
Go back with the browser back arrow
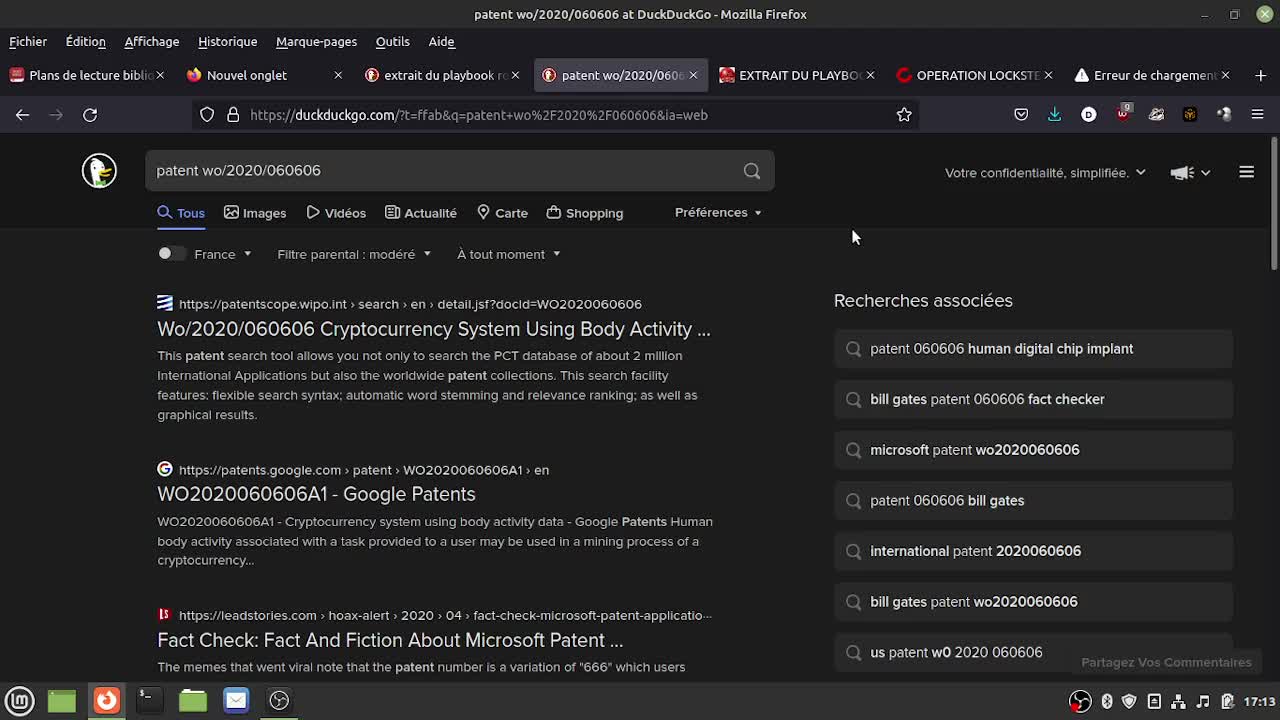pyautogui.click(x=22, y=115)
